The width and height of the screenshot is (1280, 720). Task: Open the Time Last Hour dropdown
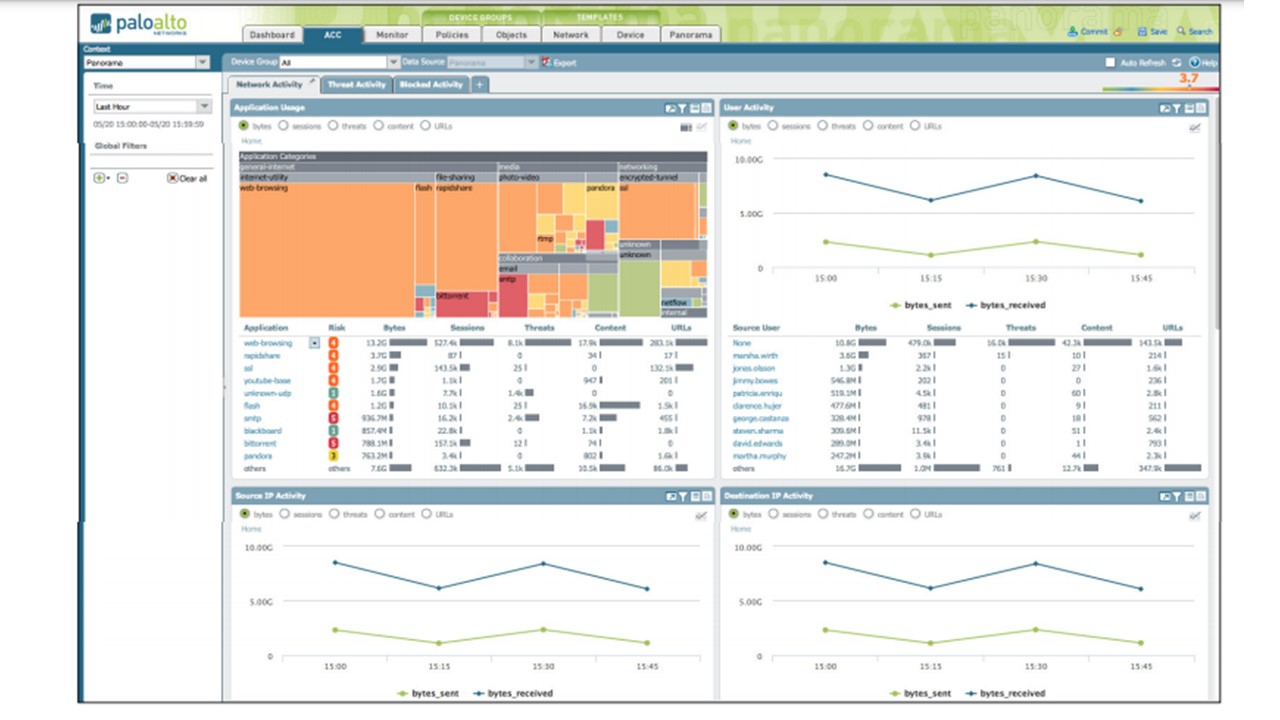(204, 106)
